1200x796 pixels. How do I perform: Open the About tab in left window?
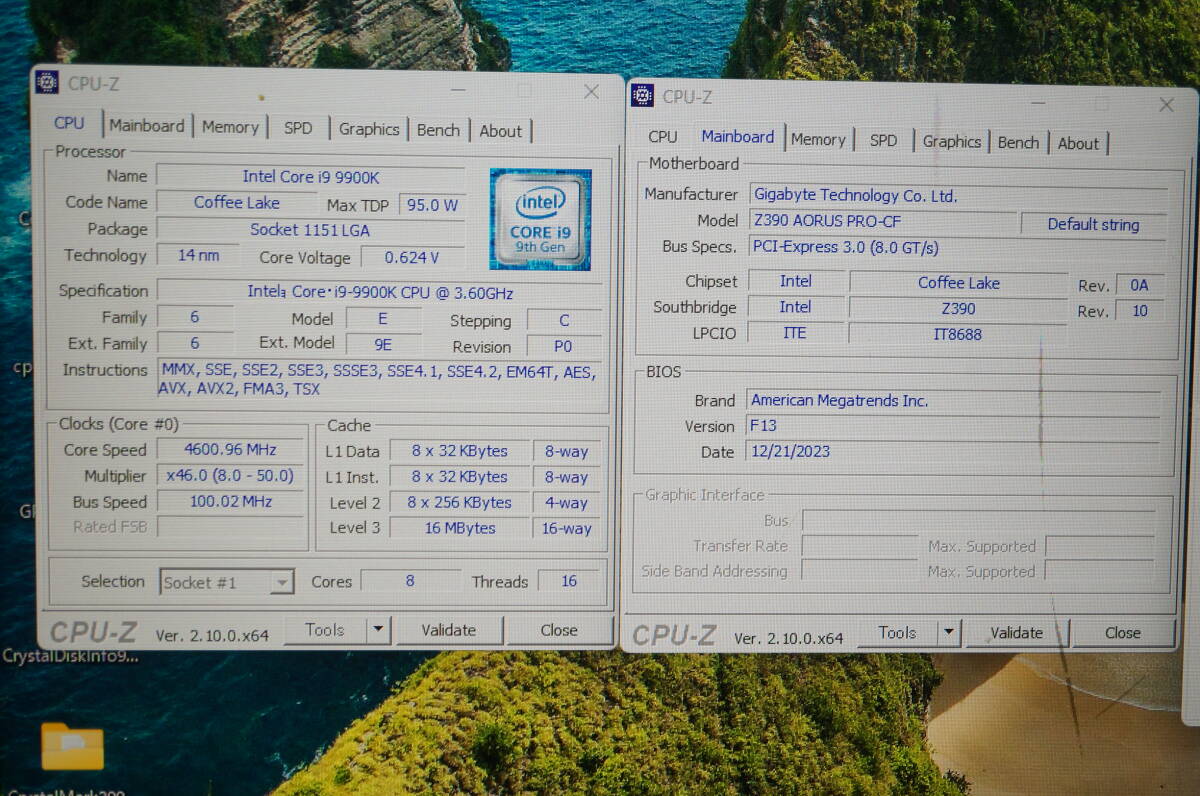(500, 131)
